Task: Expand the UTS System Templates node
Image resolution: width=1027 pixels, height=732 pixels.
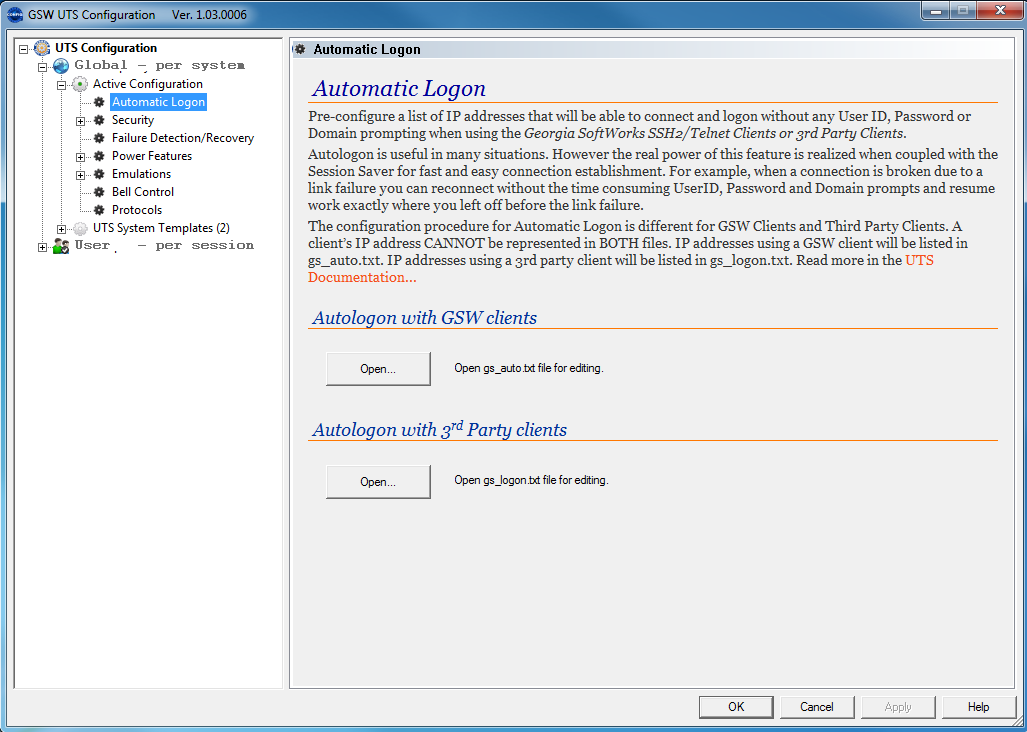Action: 62,229
